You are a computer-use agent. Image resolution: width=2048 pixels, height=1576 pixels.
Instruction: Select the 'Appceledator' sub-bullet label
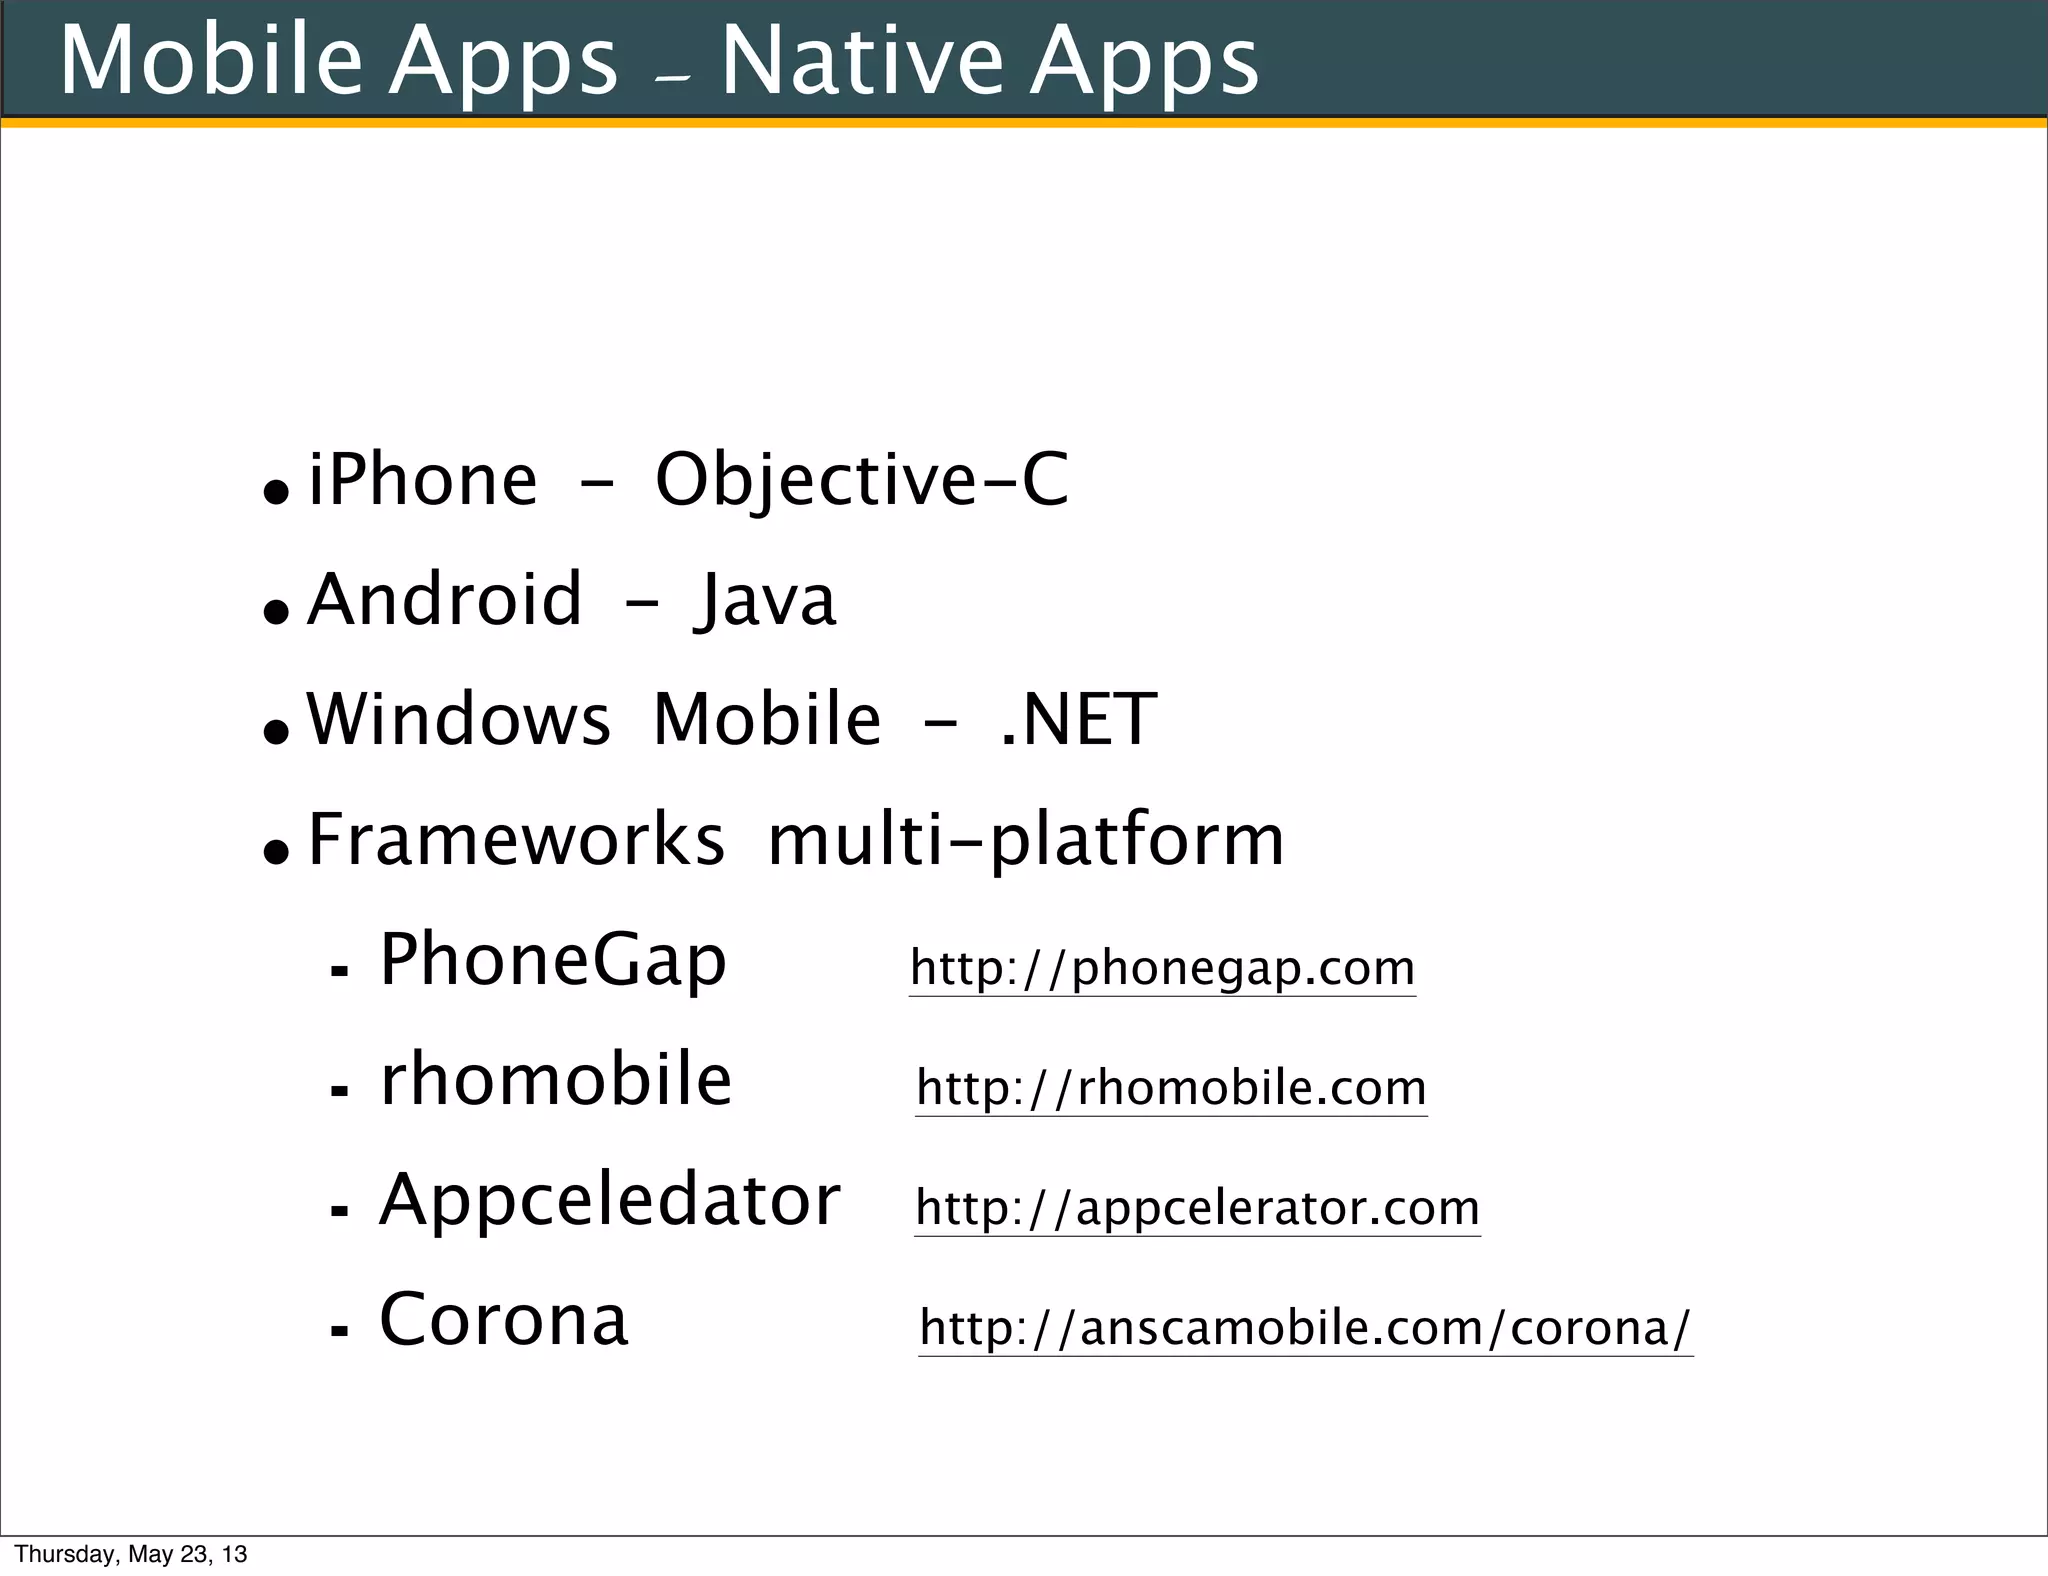pos(610,1202)
